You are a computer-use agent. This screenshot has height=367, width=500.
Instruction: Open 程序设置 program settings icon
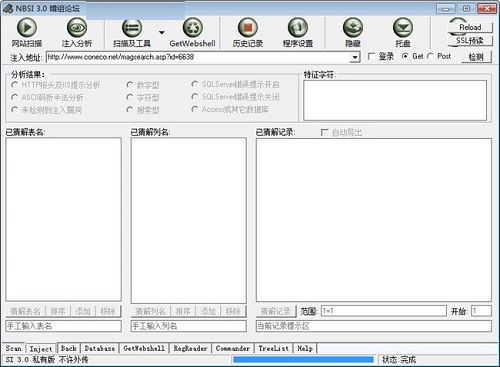[x=298, y=28]
